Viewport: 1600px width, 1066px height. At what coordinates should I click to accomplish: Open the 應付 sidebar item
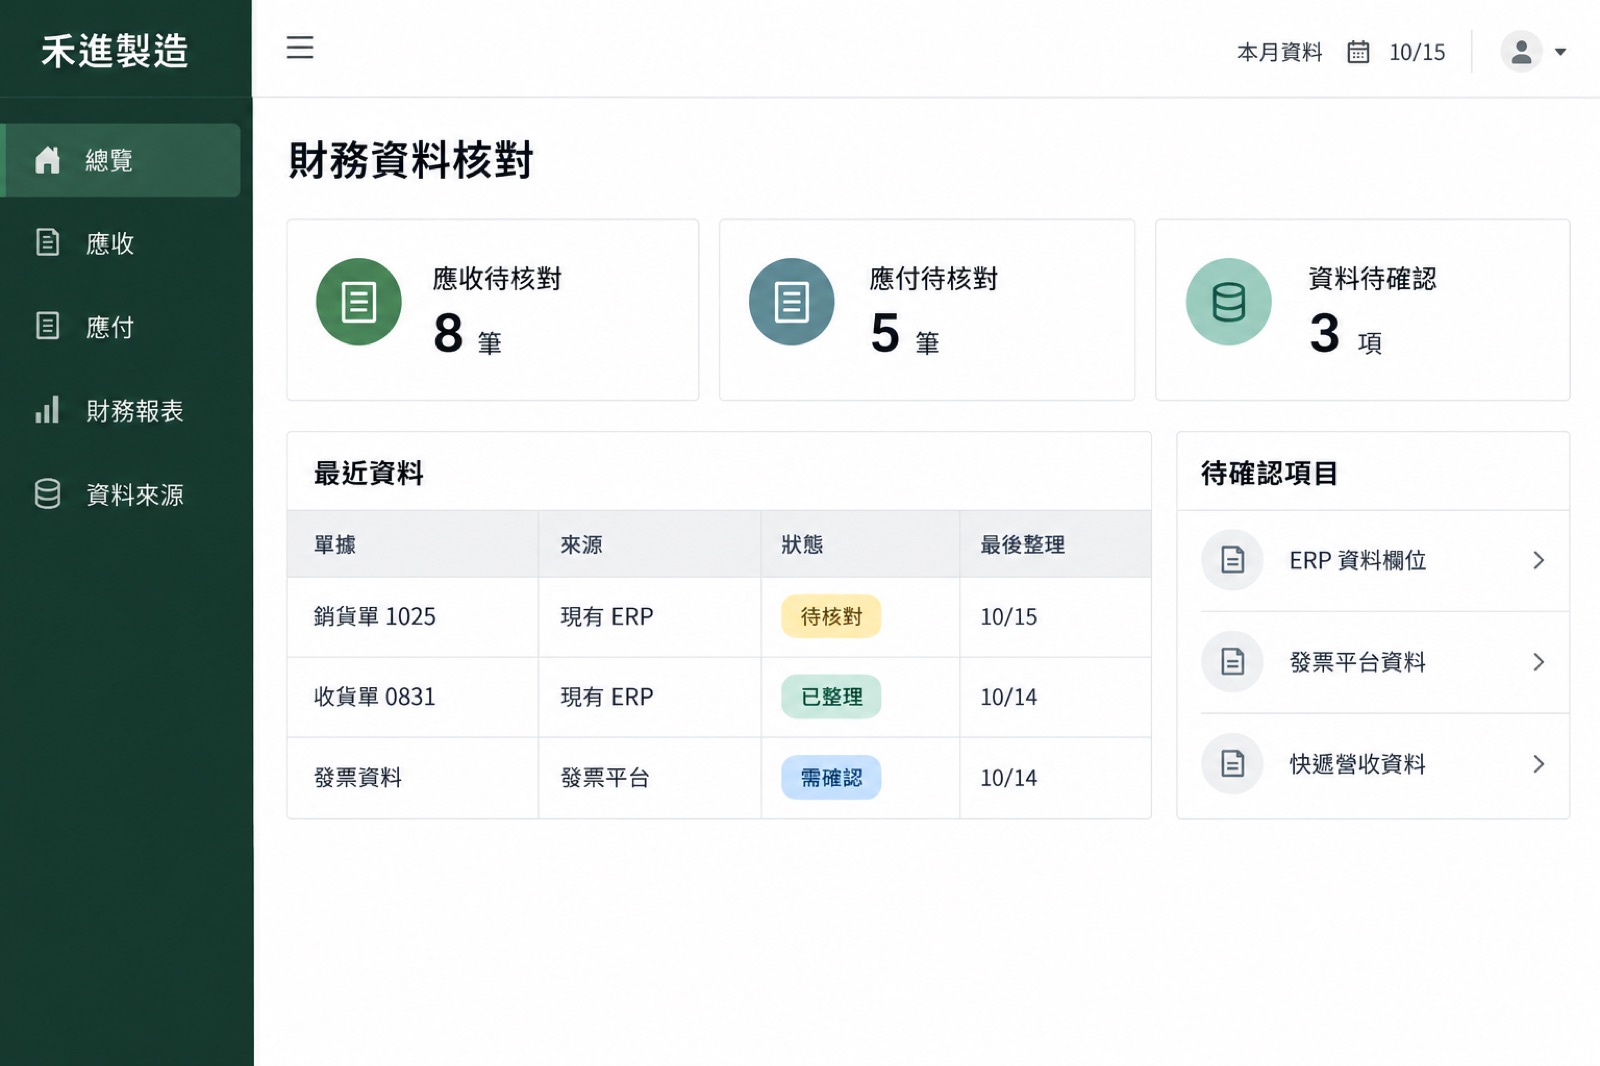(122, 327)
